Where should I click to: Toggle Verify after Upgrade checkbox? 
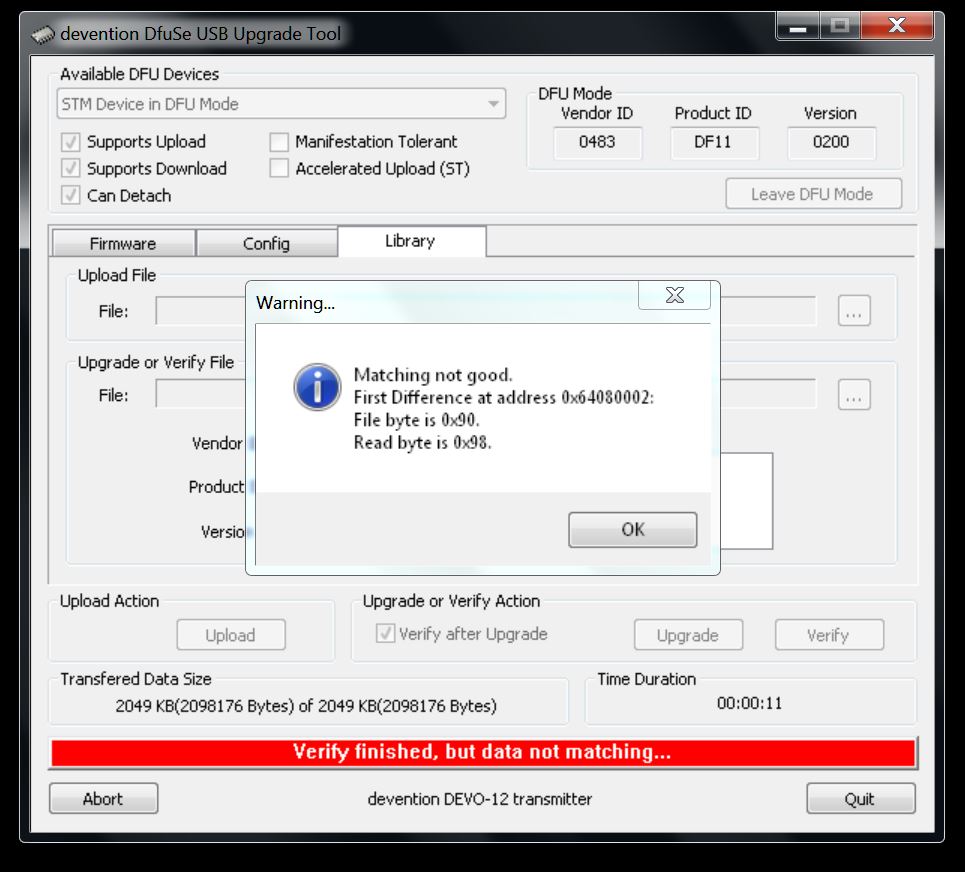(385, 633)
